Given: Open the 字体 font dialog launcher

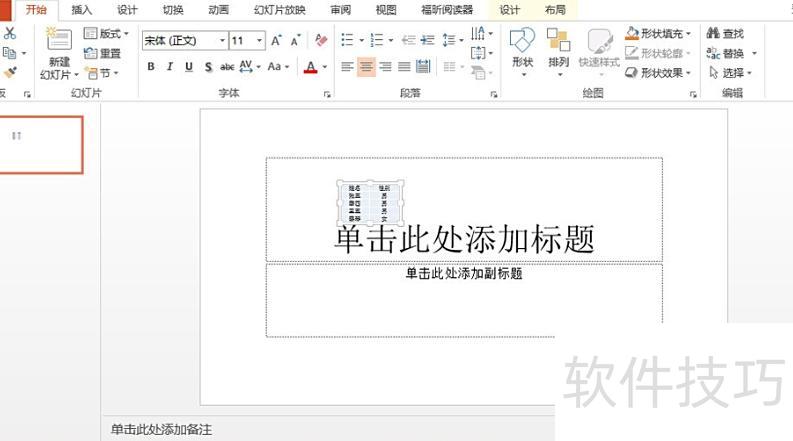Looking at the screenshot, I should pyautogui.click(x=327, y=94).
